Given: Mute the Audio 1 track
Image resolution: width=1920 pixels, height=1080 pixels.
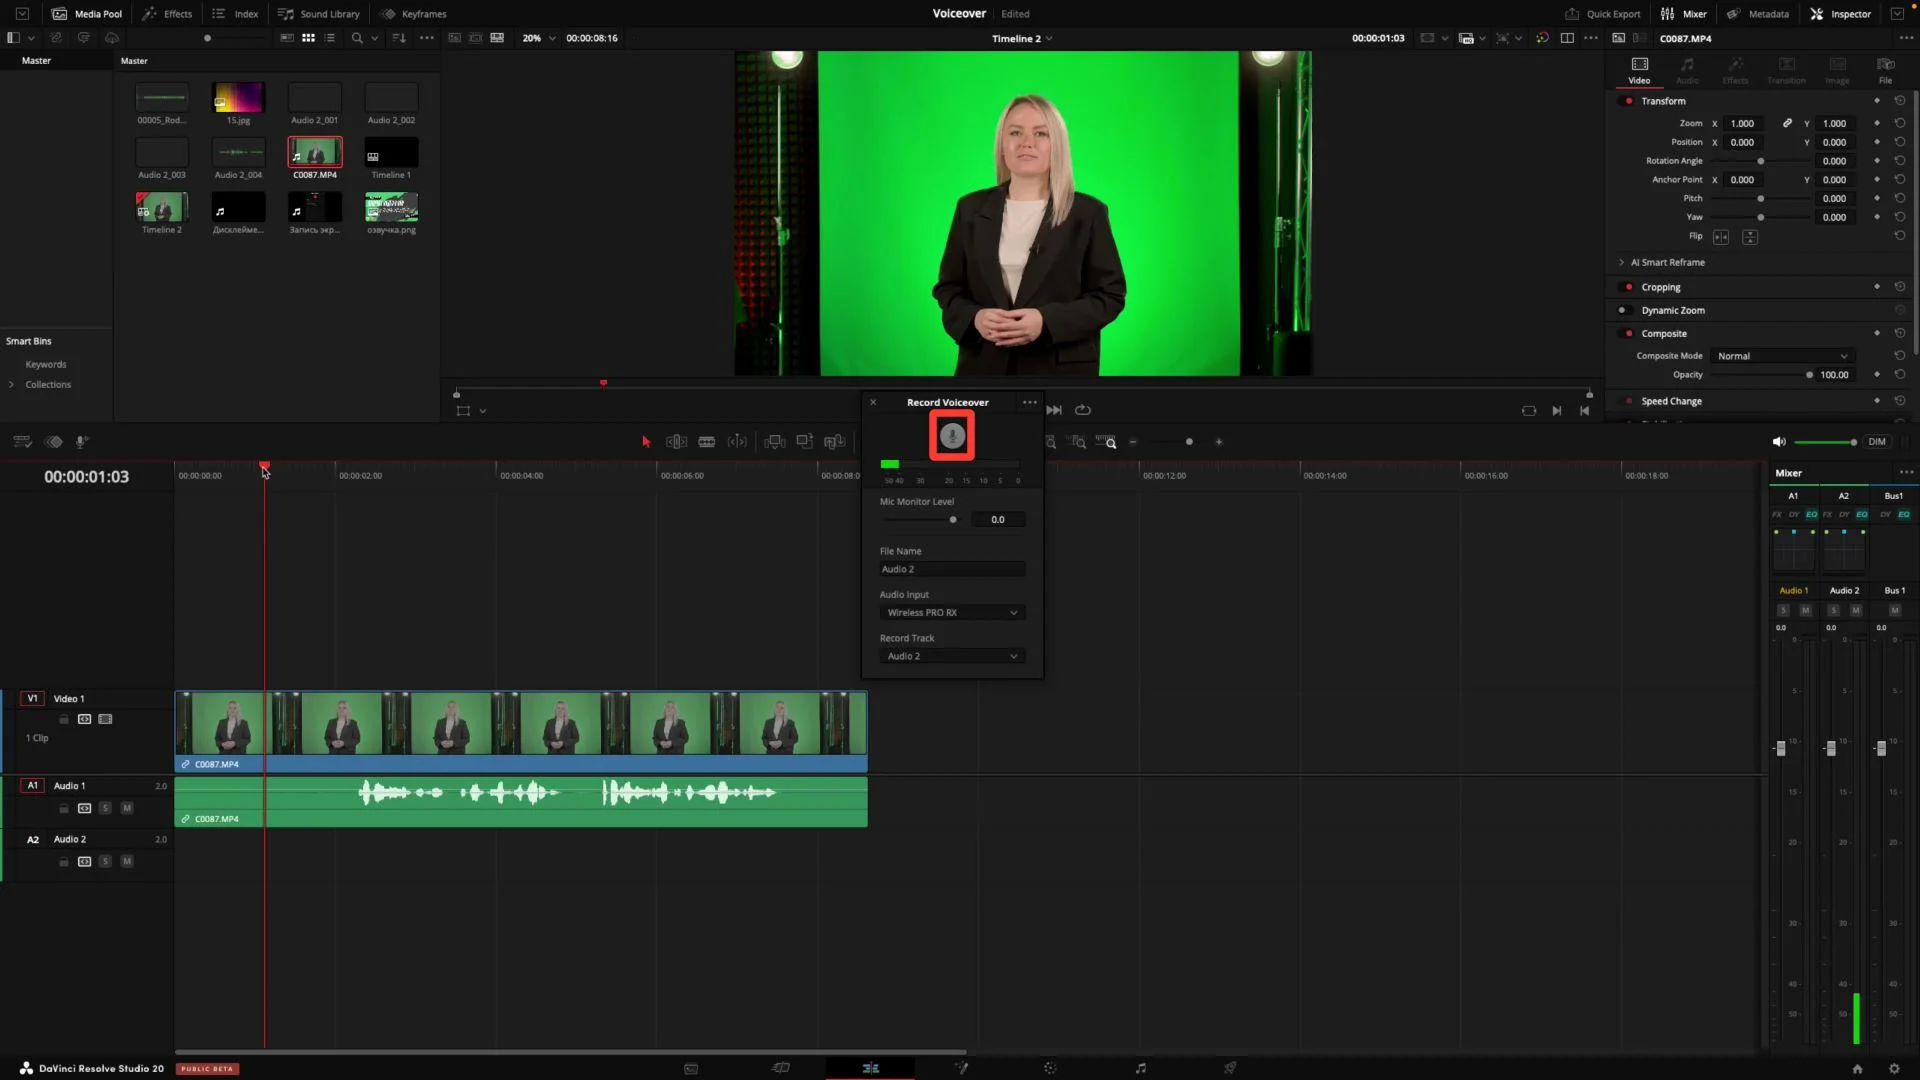Looking at the screenshot, I should 127,808.
